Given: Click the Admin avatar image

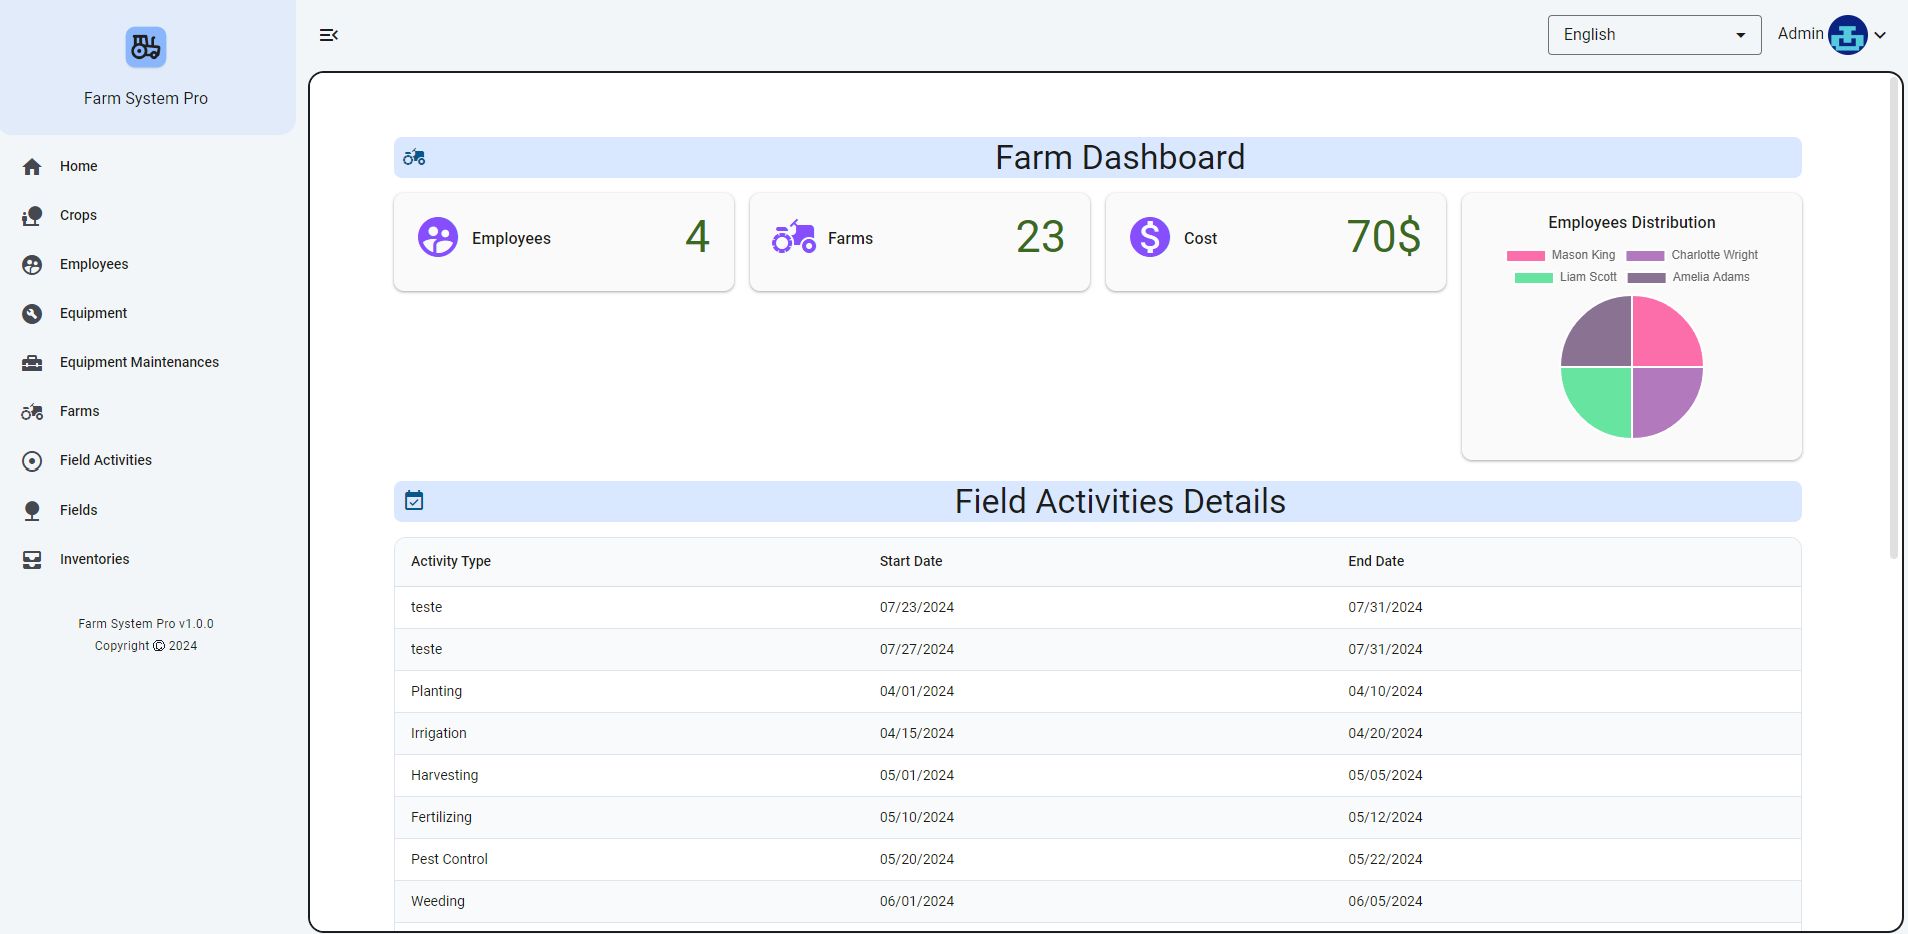Looking at the screenshot, I should coord(1847,35).
